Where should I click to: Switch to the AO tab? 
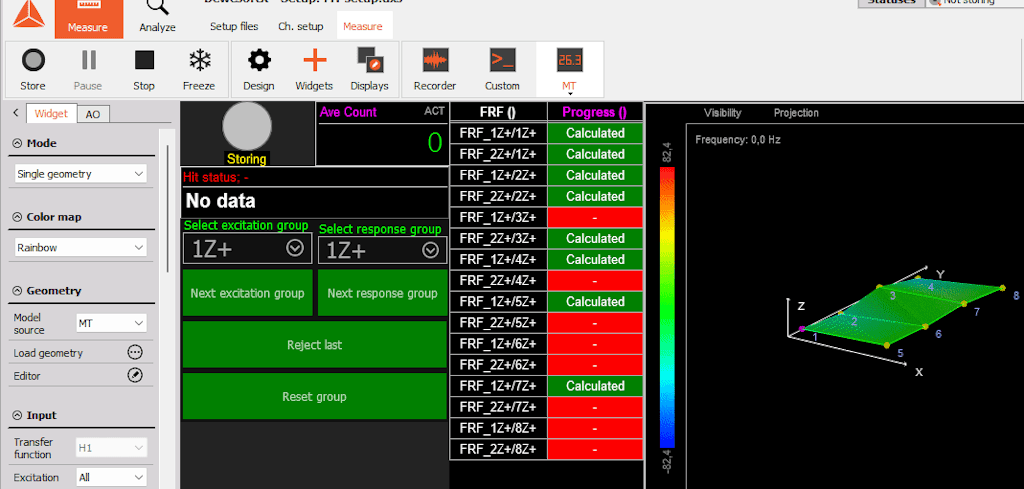pyautogui.click(x=93, y=114)
